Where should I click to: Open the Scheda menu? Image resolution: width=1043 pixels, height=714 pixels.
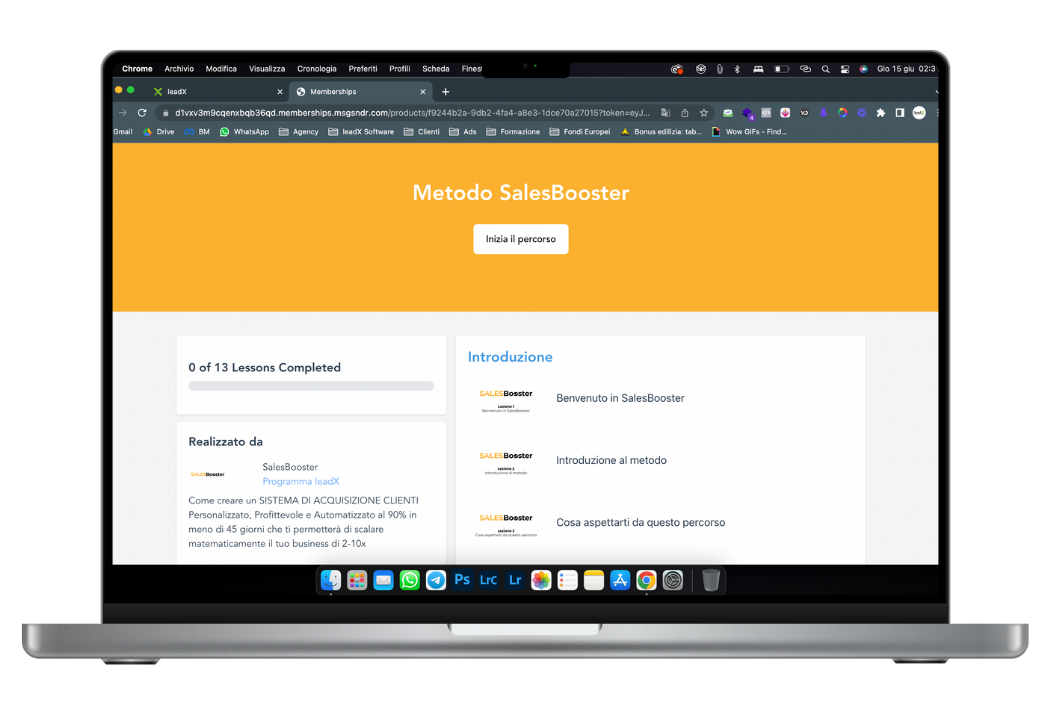coord(436,69)
